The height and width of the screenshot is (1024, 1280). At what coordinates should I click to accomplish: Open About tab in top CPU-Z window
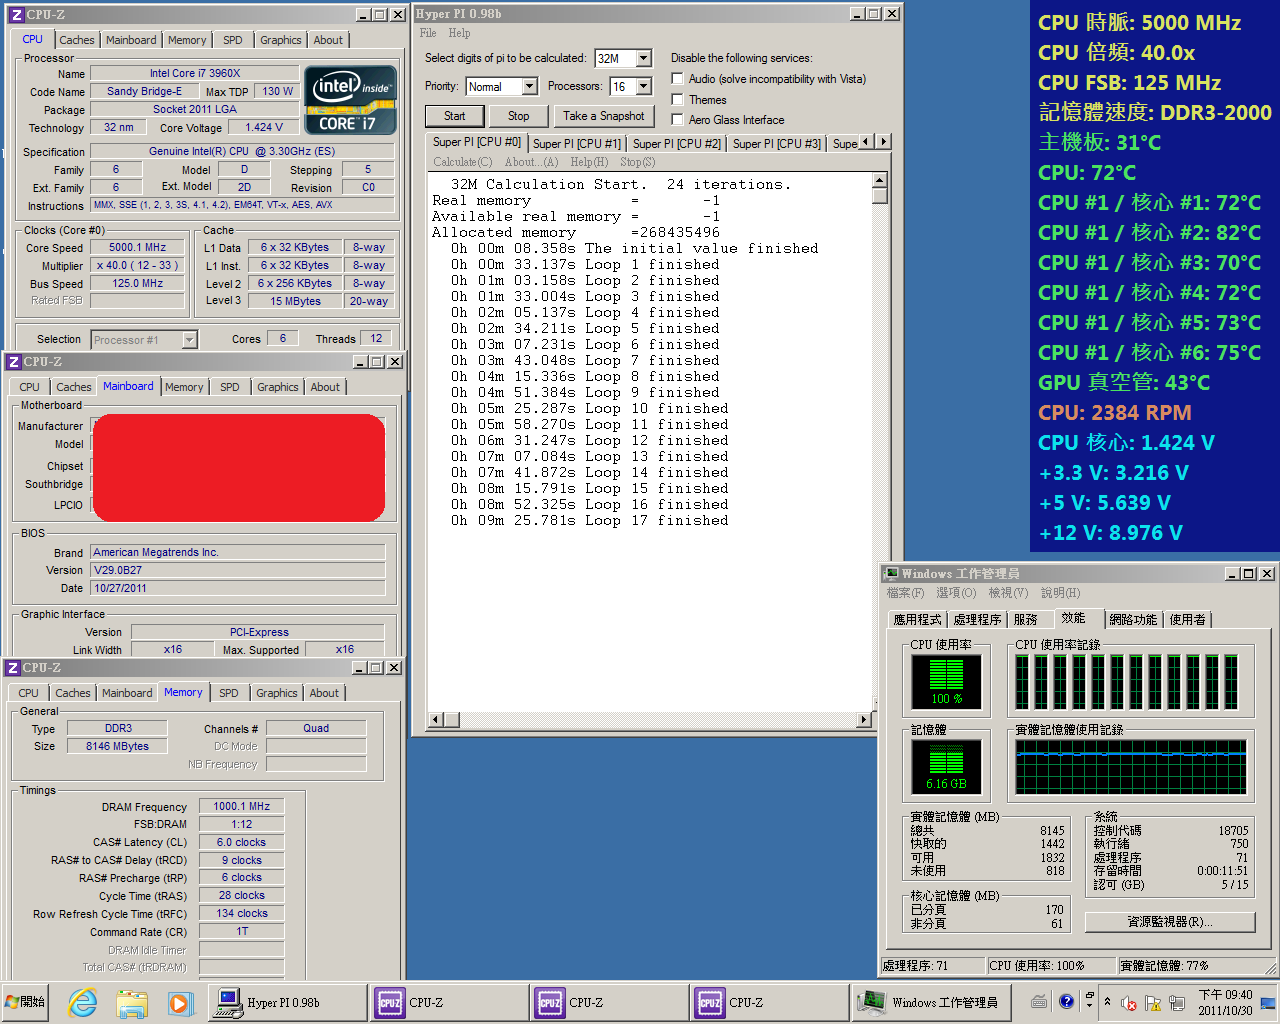(328, 40)
